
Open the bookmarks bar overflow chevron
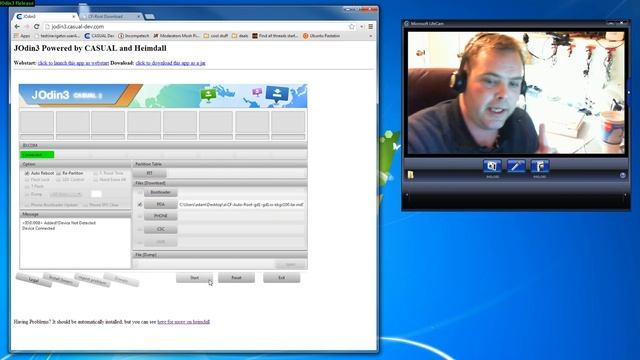[x=371, y=36]
